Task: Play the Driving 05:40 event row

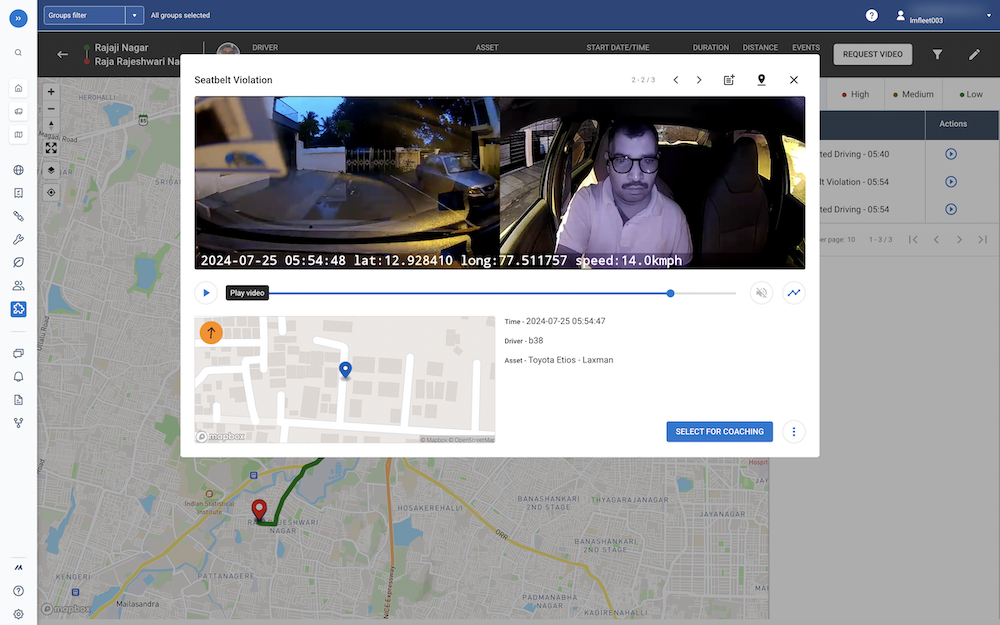Action: click(950, 154)
